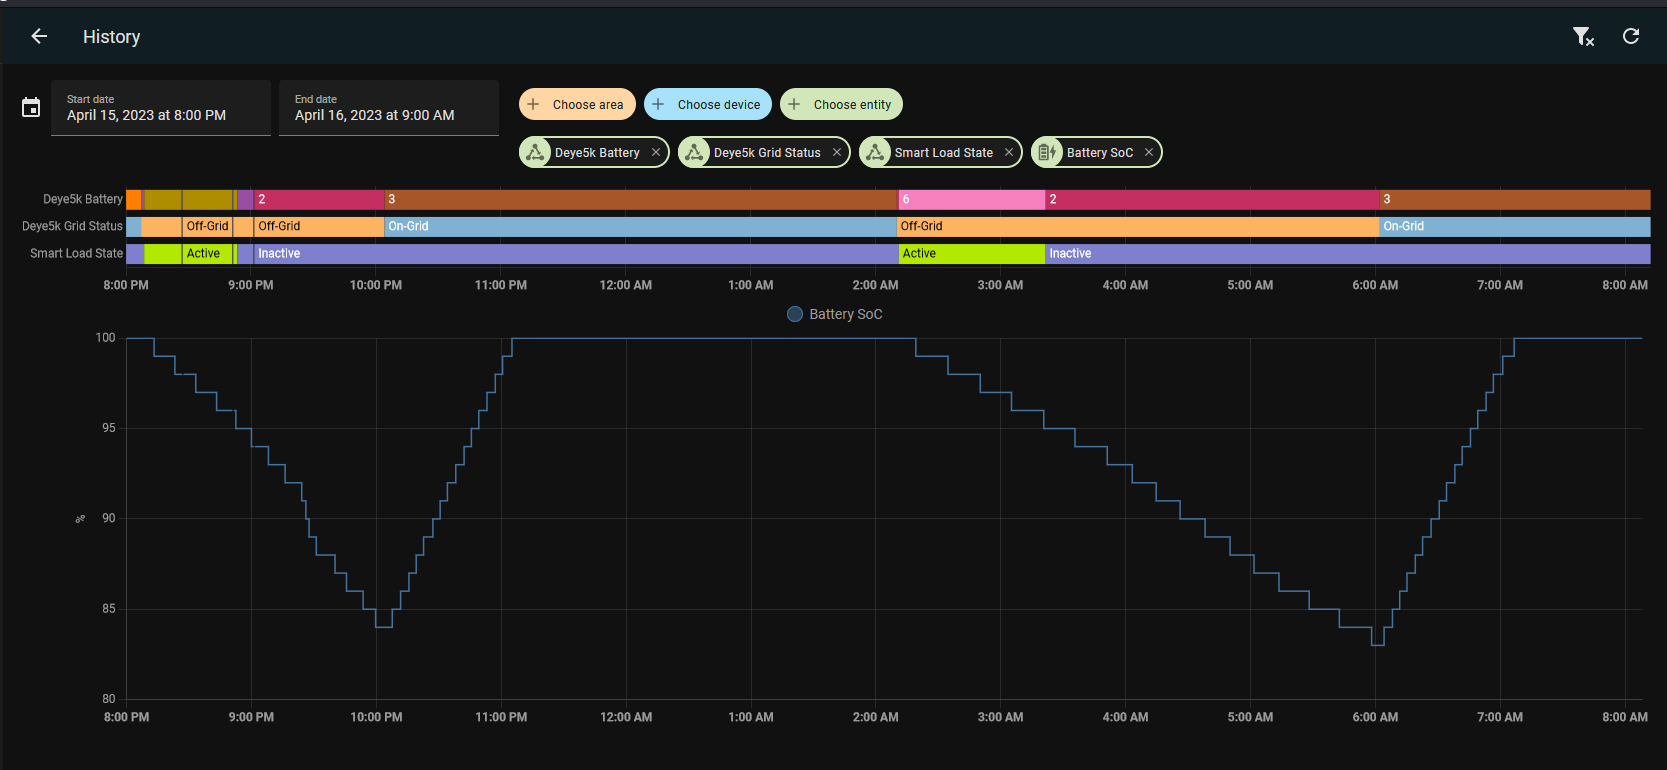Click the Deye5k Battery chip icon
The width and height of the screenshot is (1667, 770).
coord(536,153)
